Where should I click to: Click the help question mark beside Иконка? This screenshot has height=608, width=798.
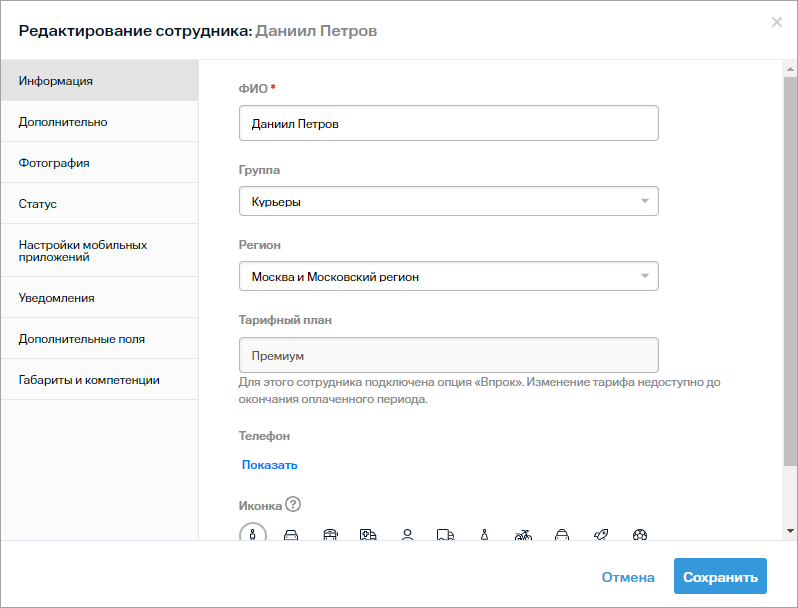(x=293, y=505)
